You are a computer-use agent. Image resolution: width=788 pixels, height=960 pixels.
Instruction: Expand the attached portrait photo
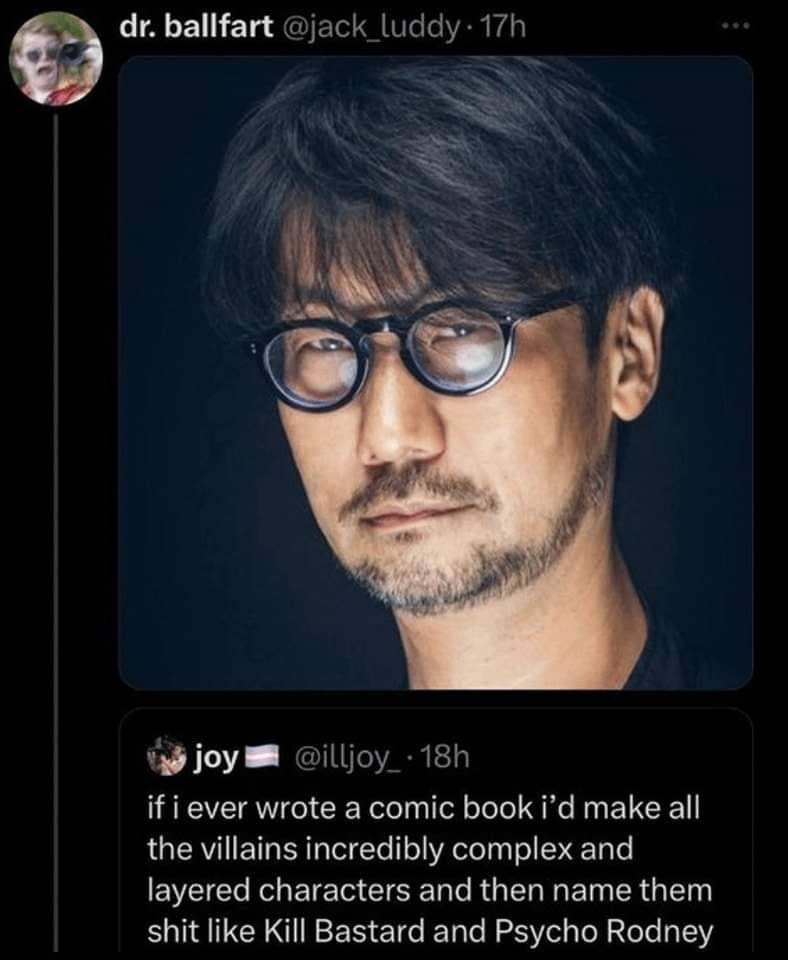[x=436, y=372]
